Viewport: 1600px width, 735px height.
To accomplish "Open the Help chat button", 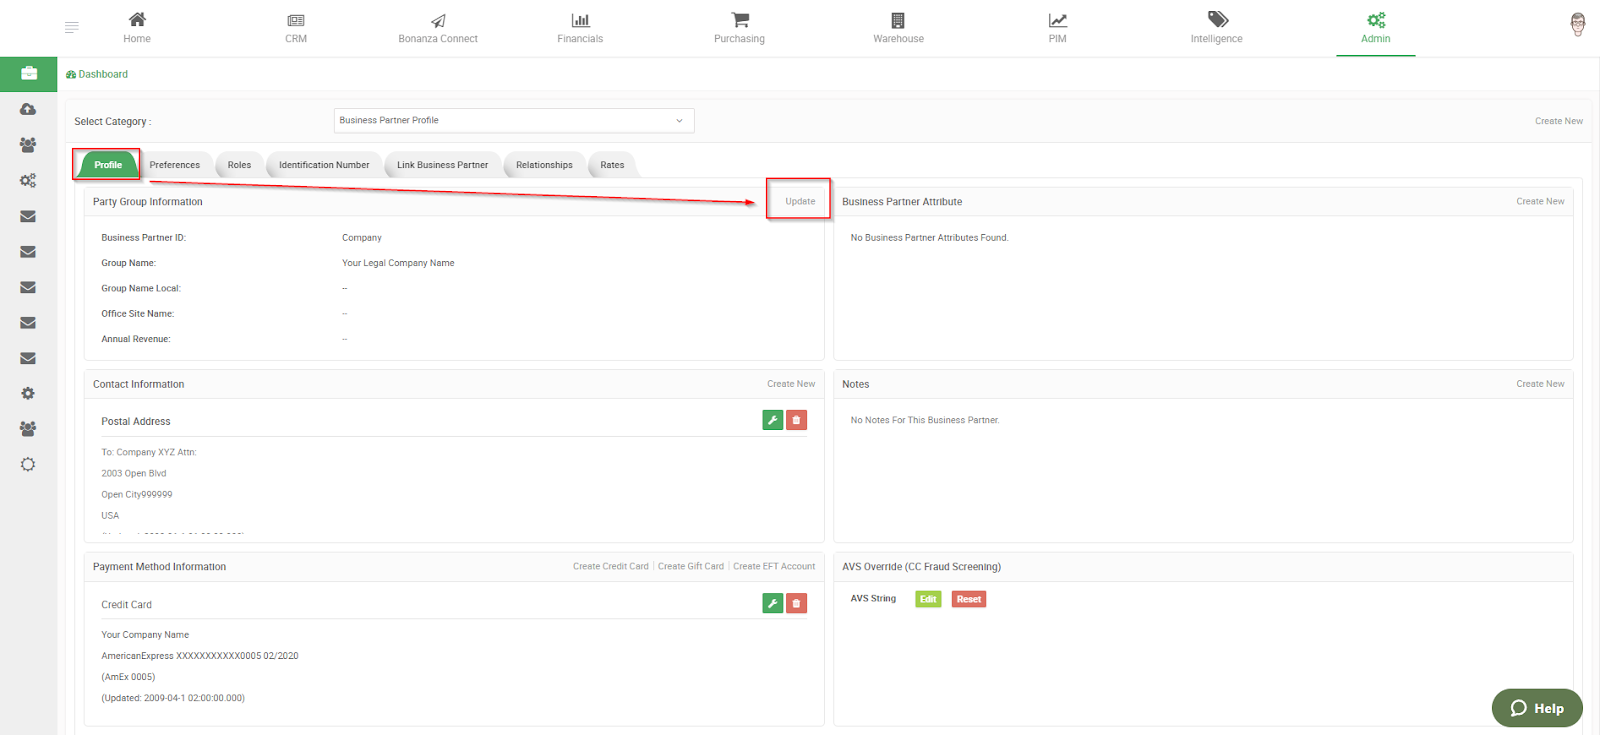I will [x=1537, y=708].
